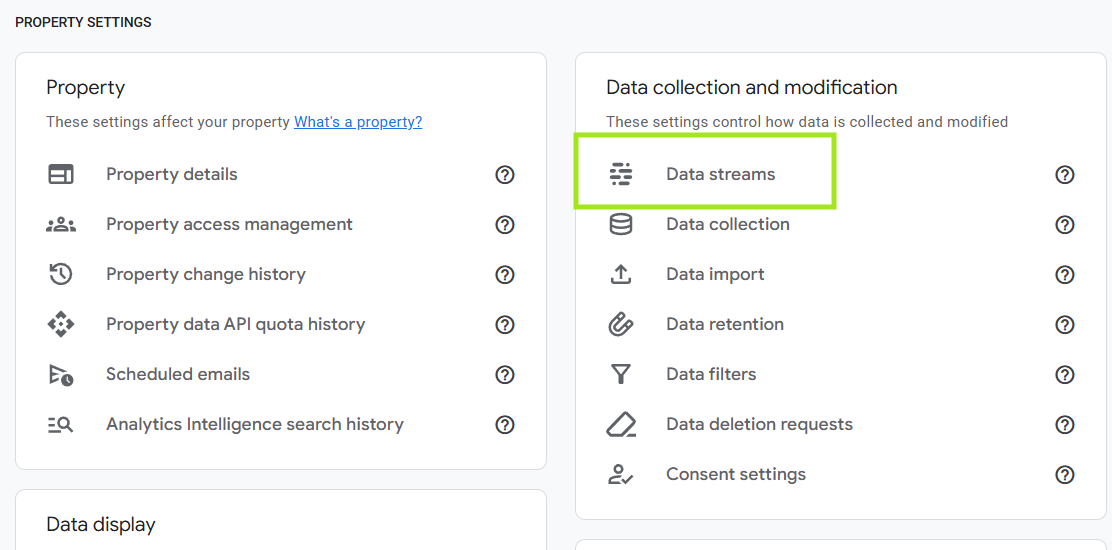Open help for Analytics Intelligence search history
The image size is (1112, 550).
pos(505,425)
